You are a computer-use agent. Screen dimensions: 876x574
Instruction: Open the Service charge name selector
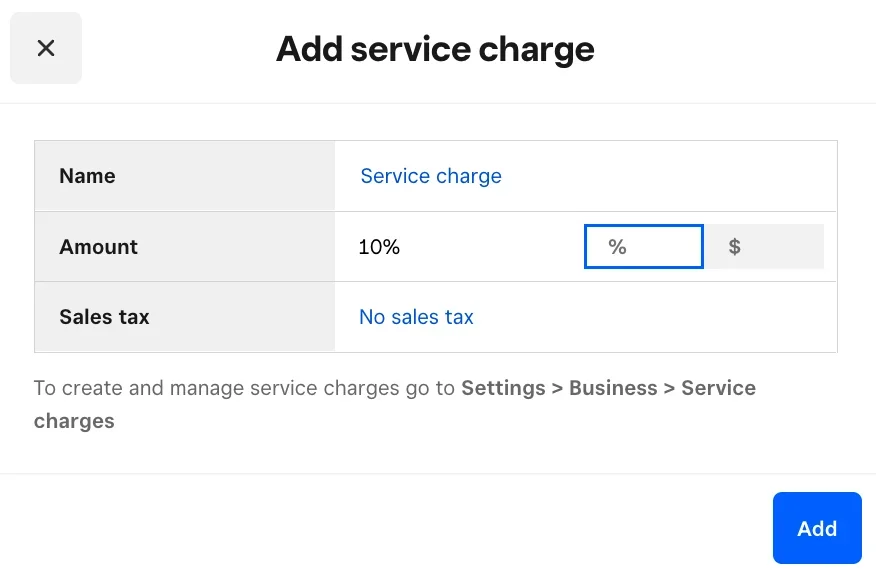point(431,176)
